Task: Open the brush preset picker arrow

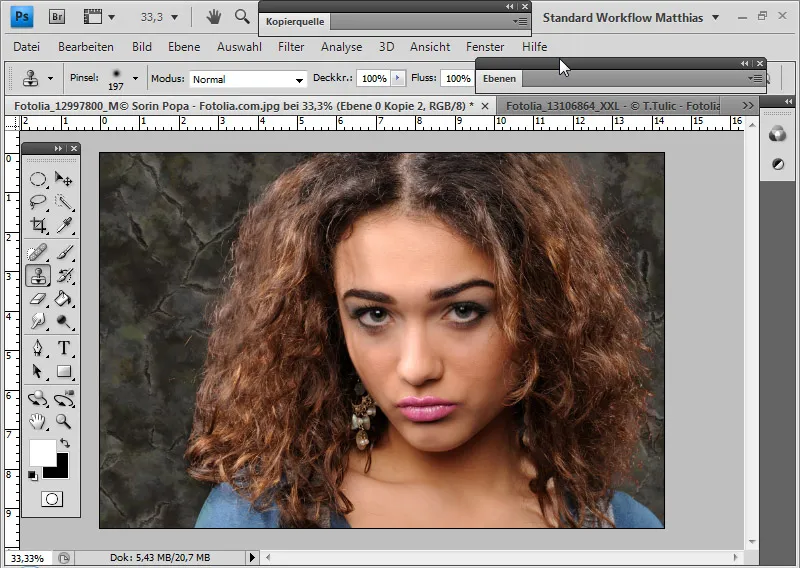Action: (x=135, y=79)
